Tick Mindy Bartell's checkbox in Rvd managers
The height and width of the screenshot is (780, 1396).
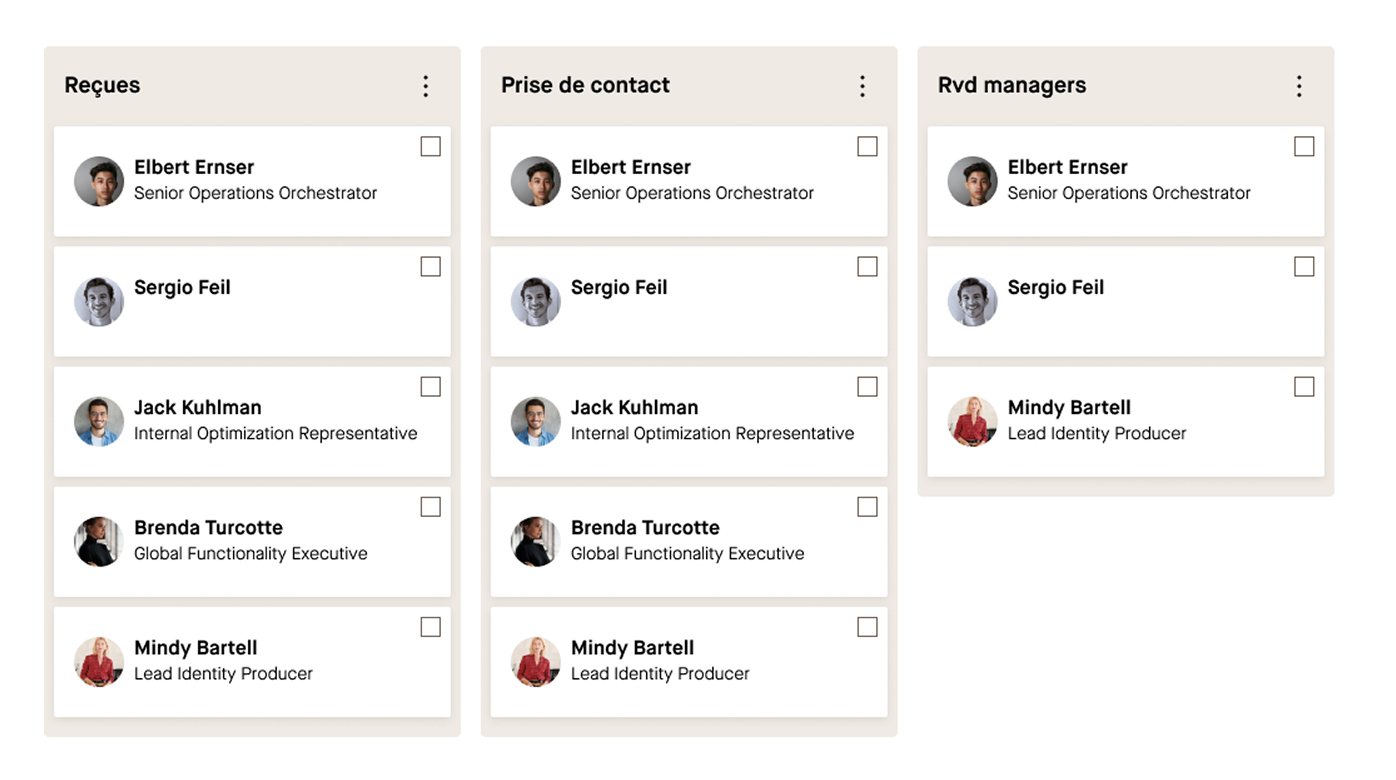[x=1304, y=387]
